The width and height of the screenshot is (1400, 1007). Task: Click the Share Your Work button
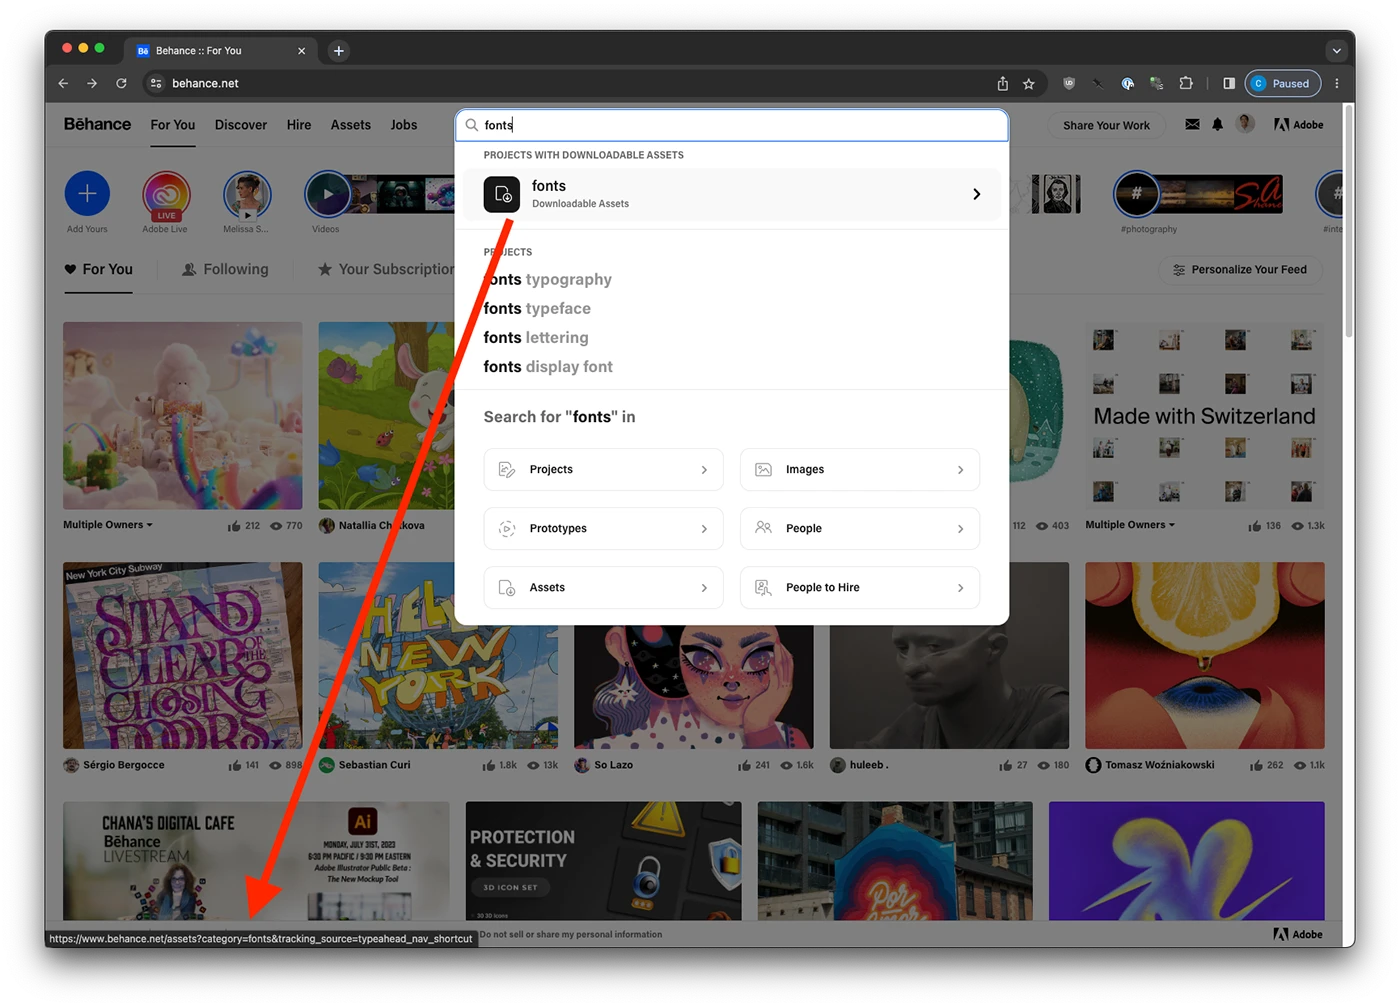(x=1106, y=125)
